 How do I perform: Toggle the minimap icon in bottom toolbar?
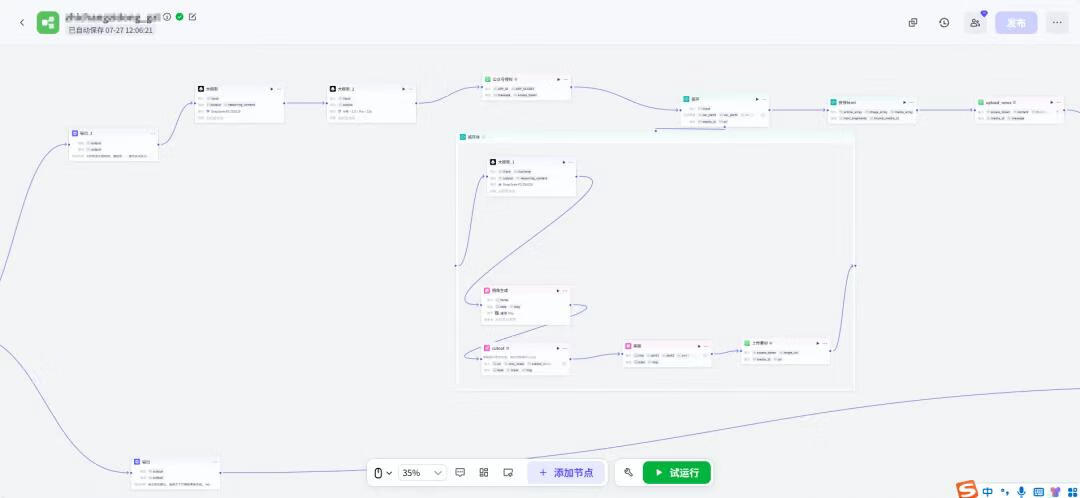508,472
